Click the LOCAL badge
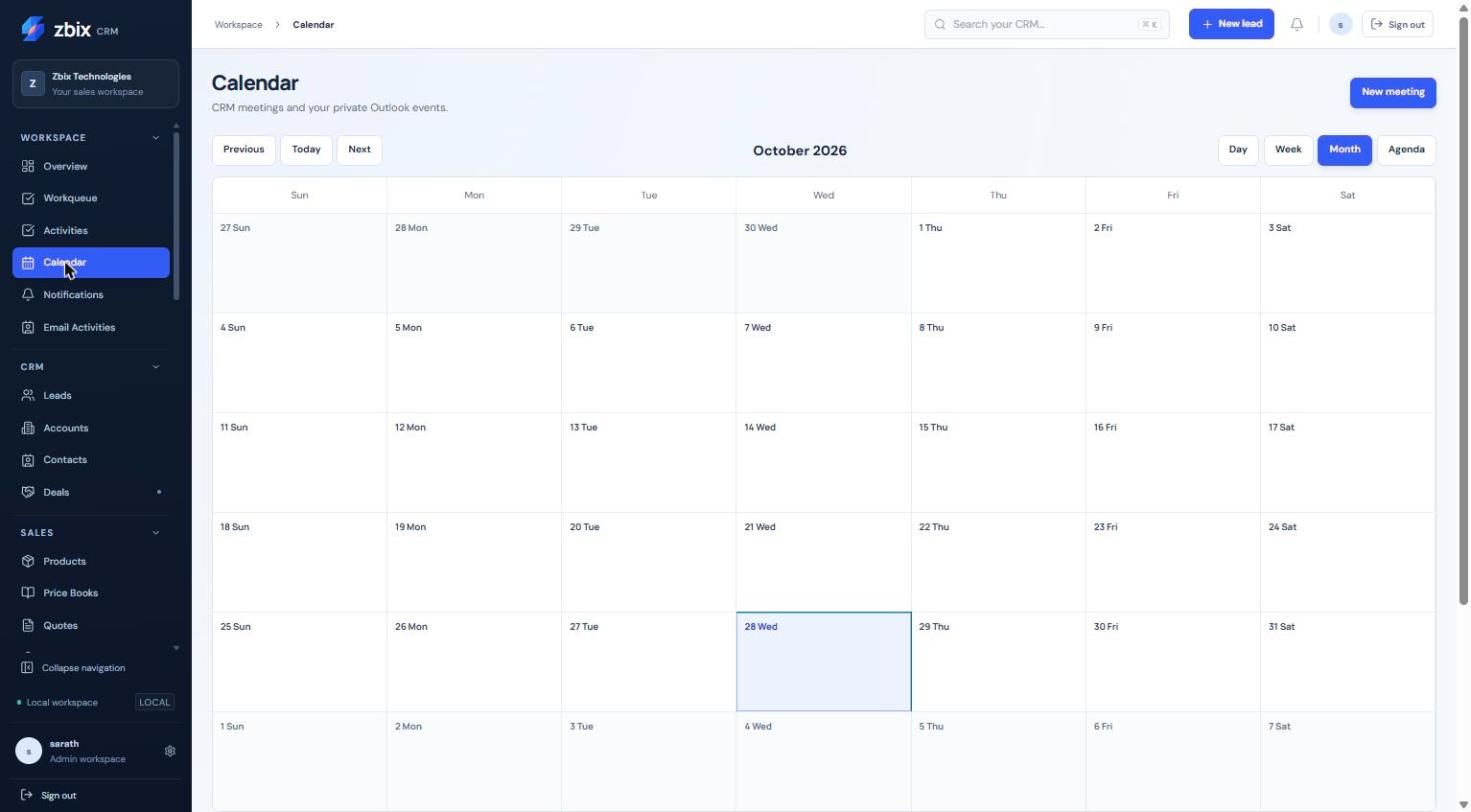1471x812 pixels. [155, 702]
